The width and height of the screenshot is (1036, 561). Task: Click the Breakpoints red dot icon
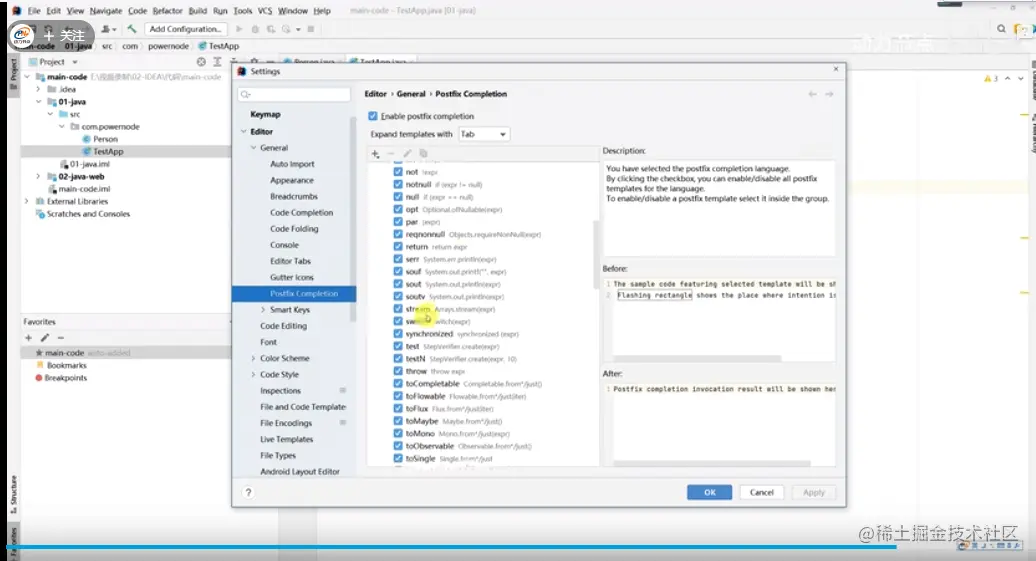39,378
